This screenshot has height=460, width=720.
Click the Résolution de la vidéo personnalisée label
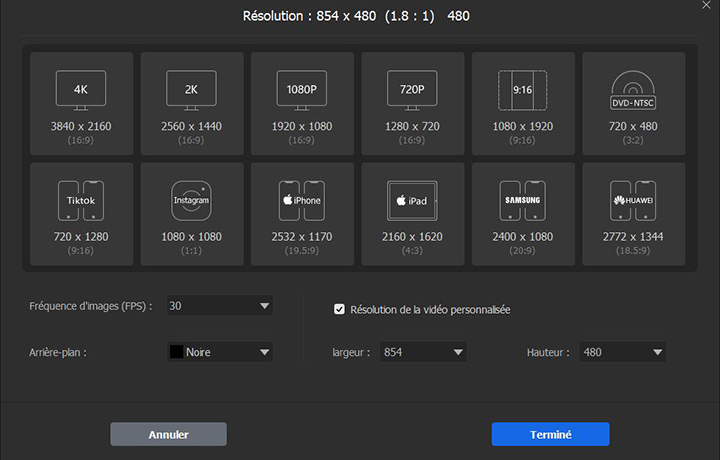coord(430,310)
